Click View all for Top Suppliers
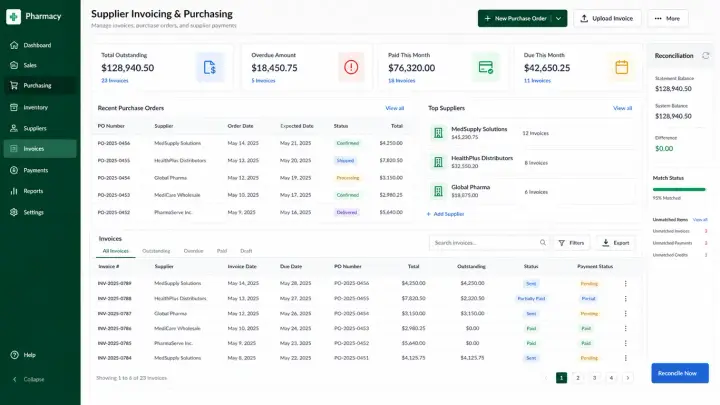Screen dimensions: 720x405 [x=622, y=108]
